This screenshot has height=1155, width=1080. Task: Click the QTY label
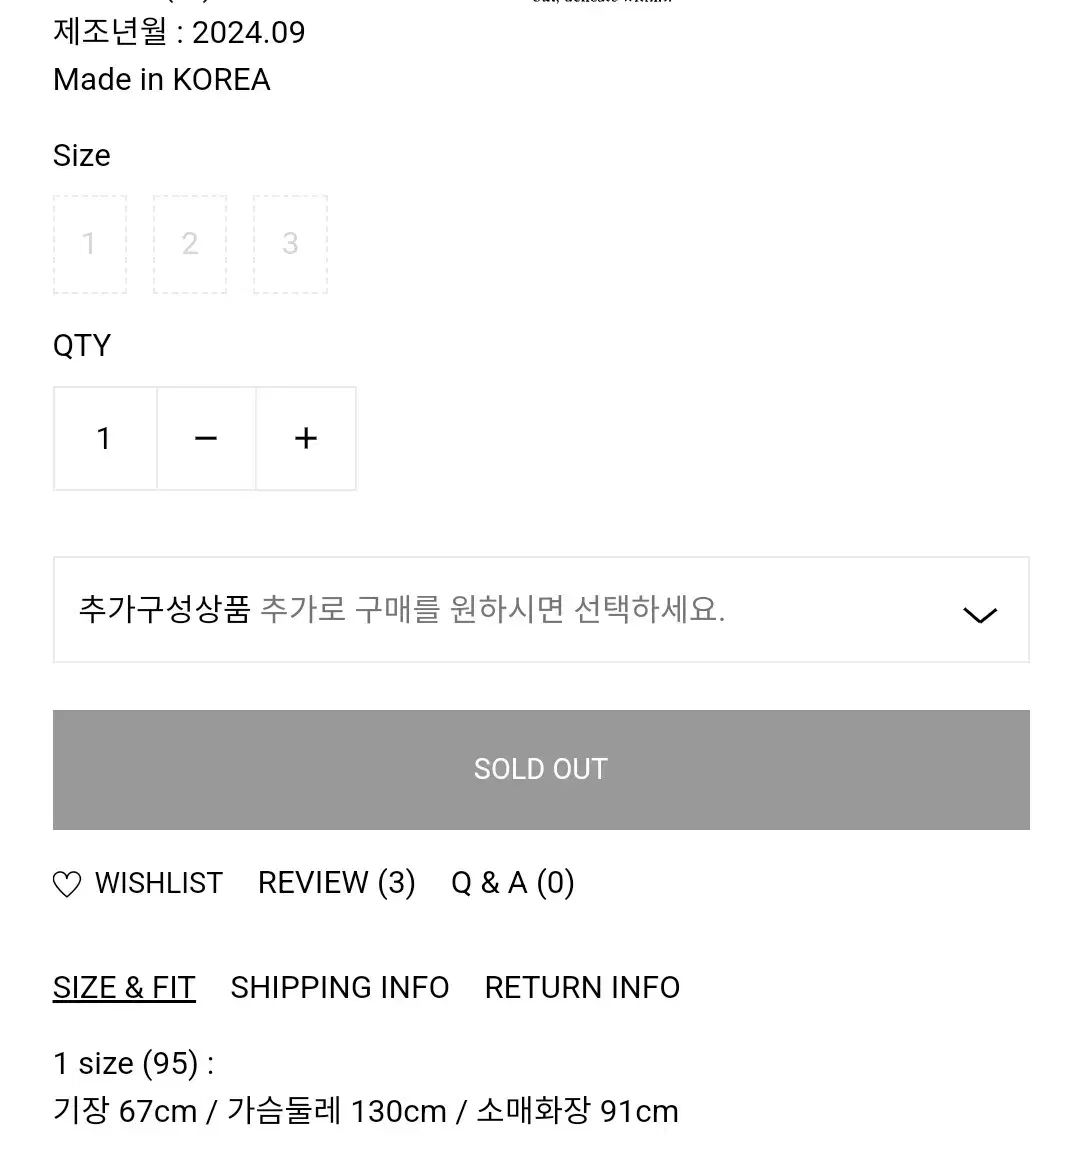[82, 345]
